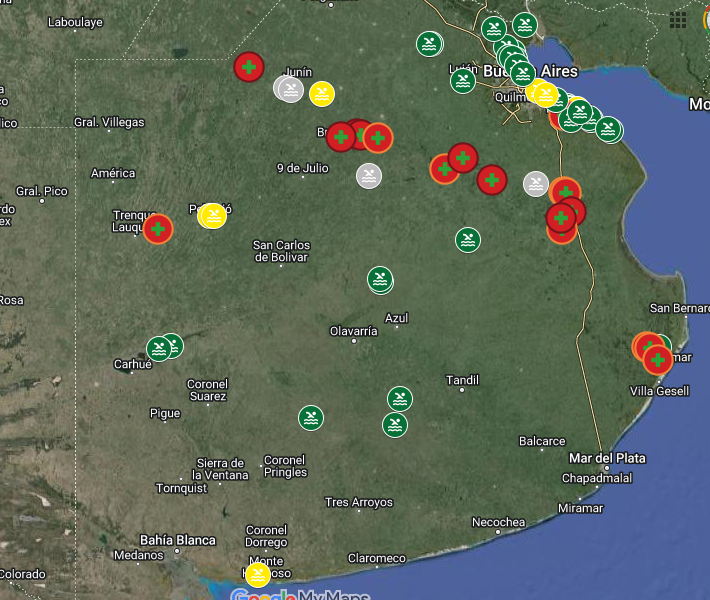Click the Olavarría city label

coord(354,331)
